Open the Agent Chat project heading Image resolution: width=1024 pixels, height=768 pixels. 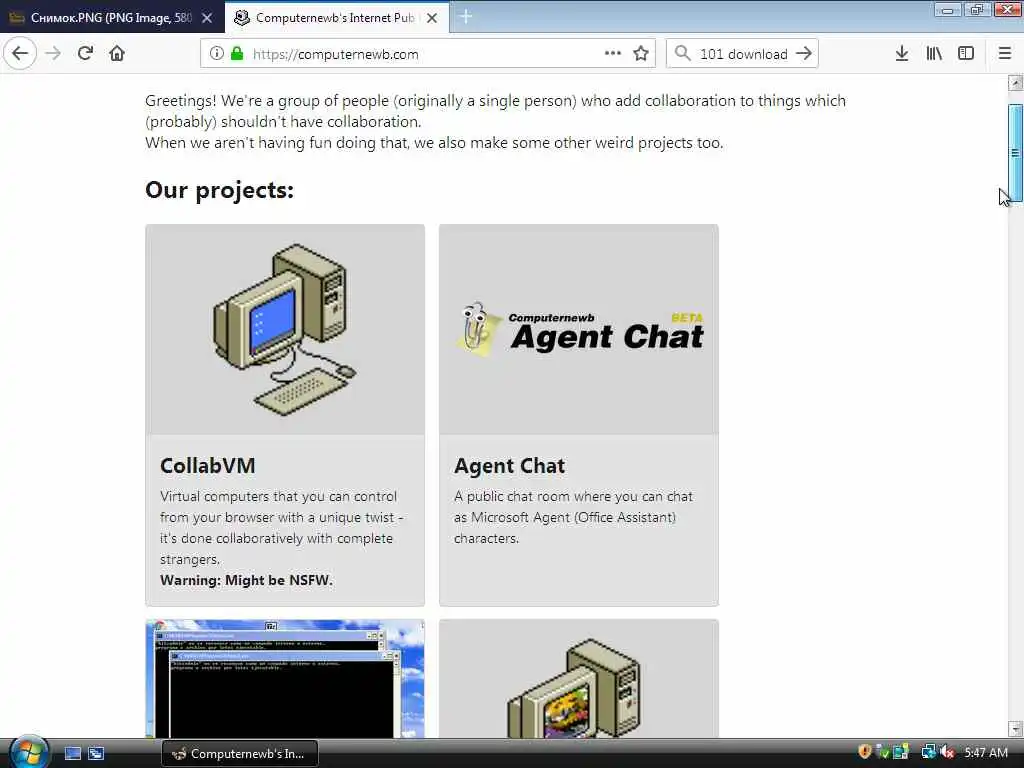point(509,466)
